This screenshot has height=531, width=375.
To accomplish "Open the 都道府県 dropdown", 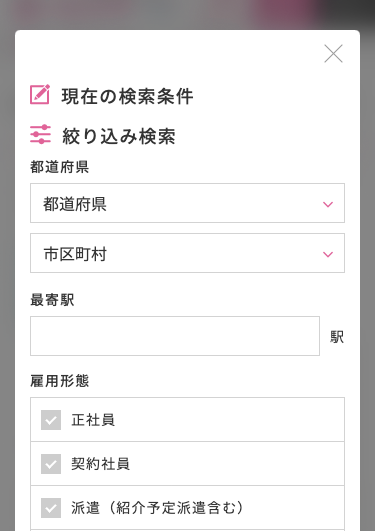I will 187,203.
